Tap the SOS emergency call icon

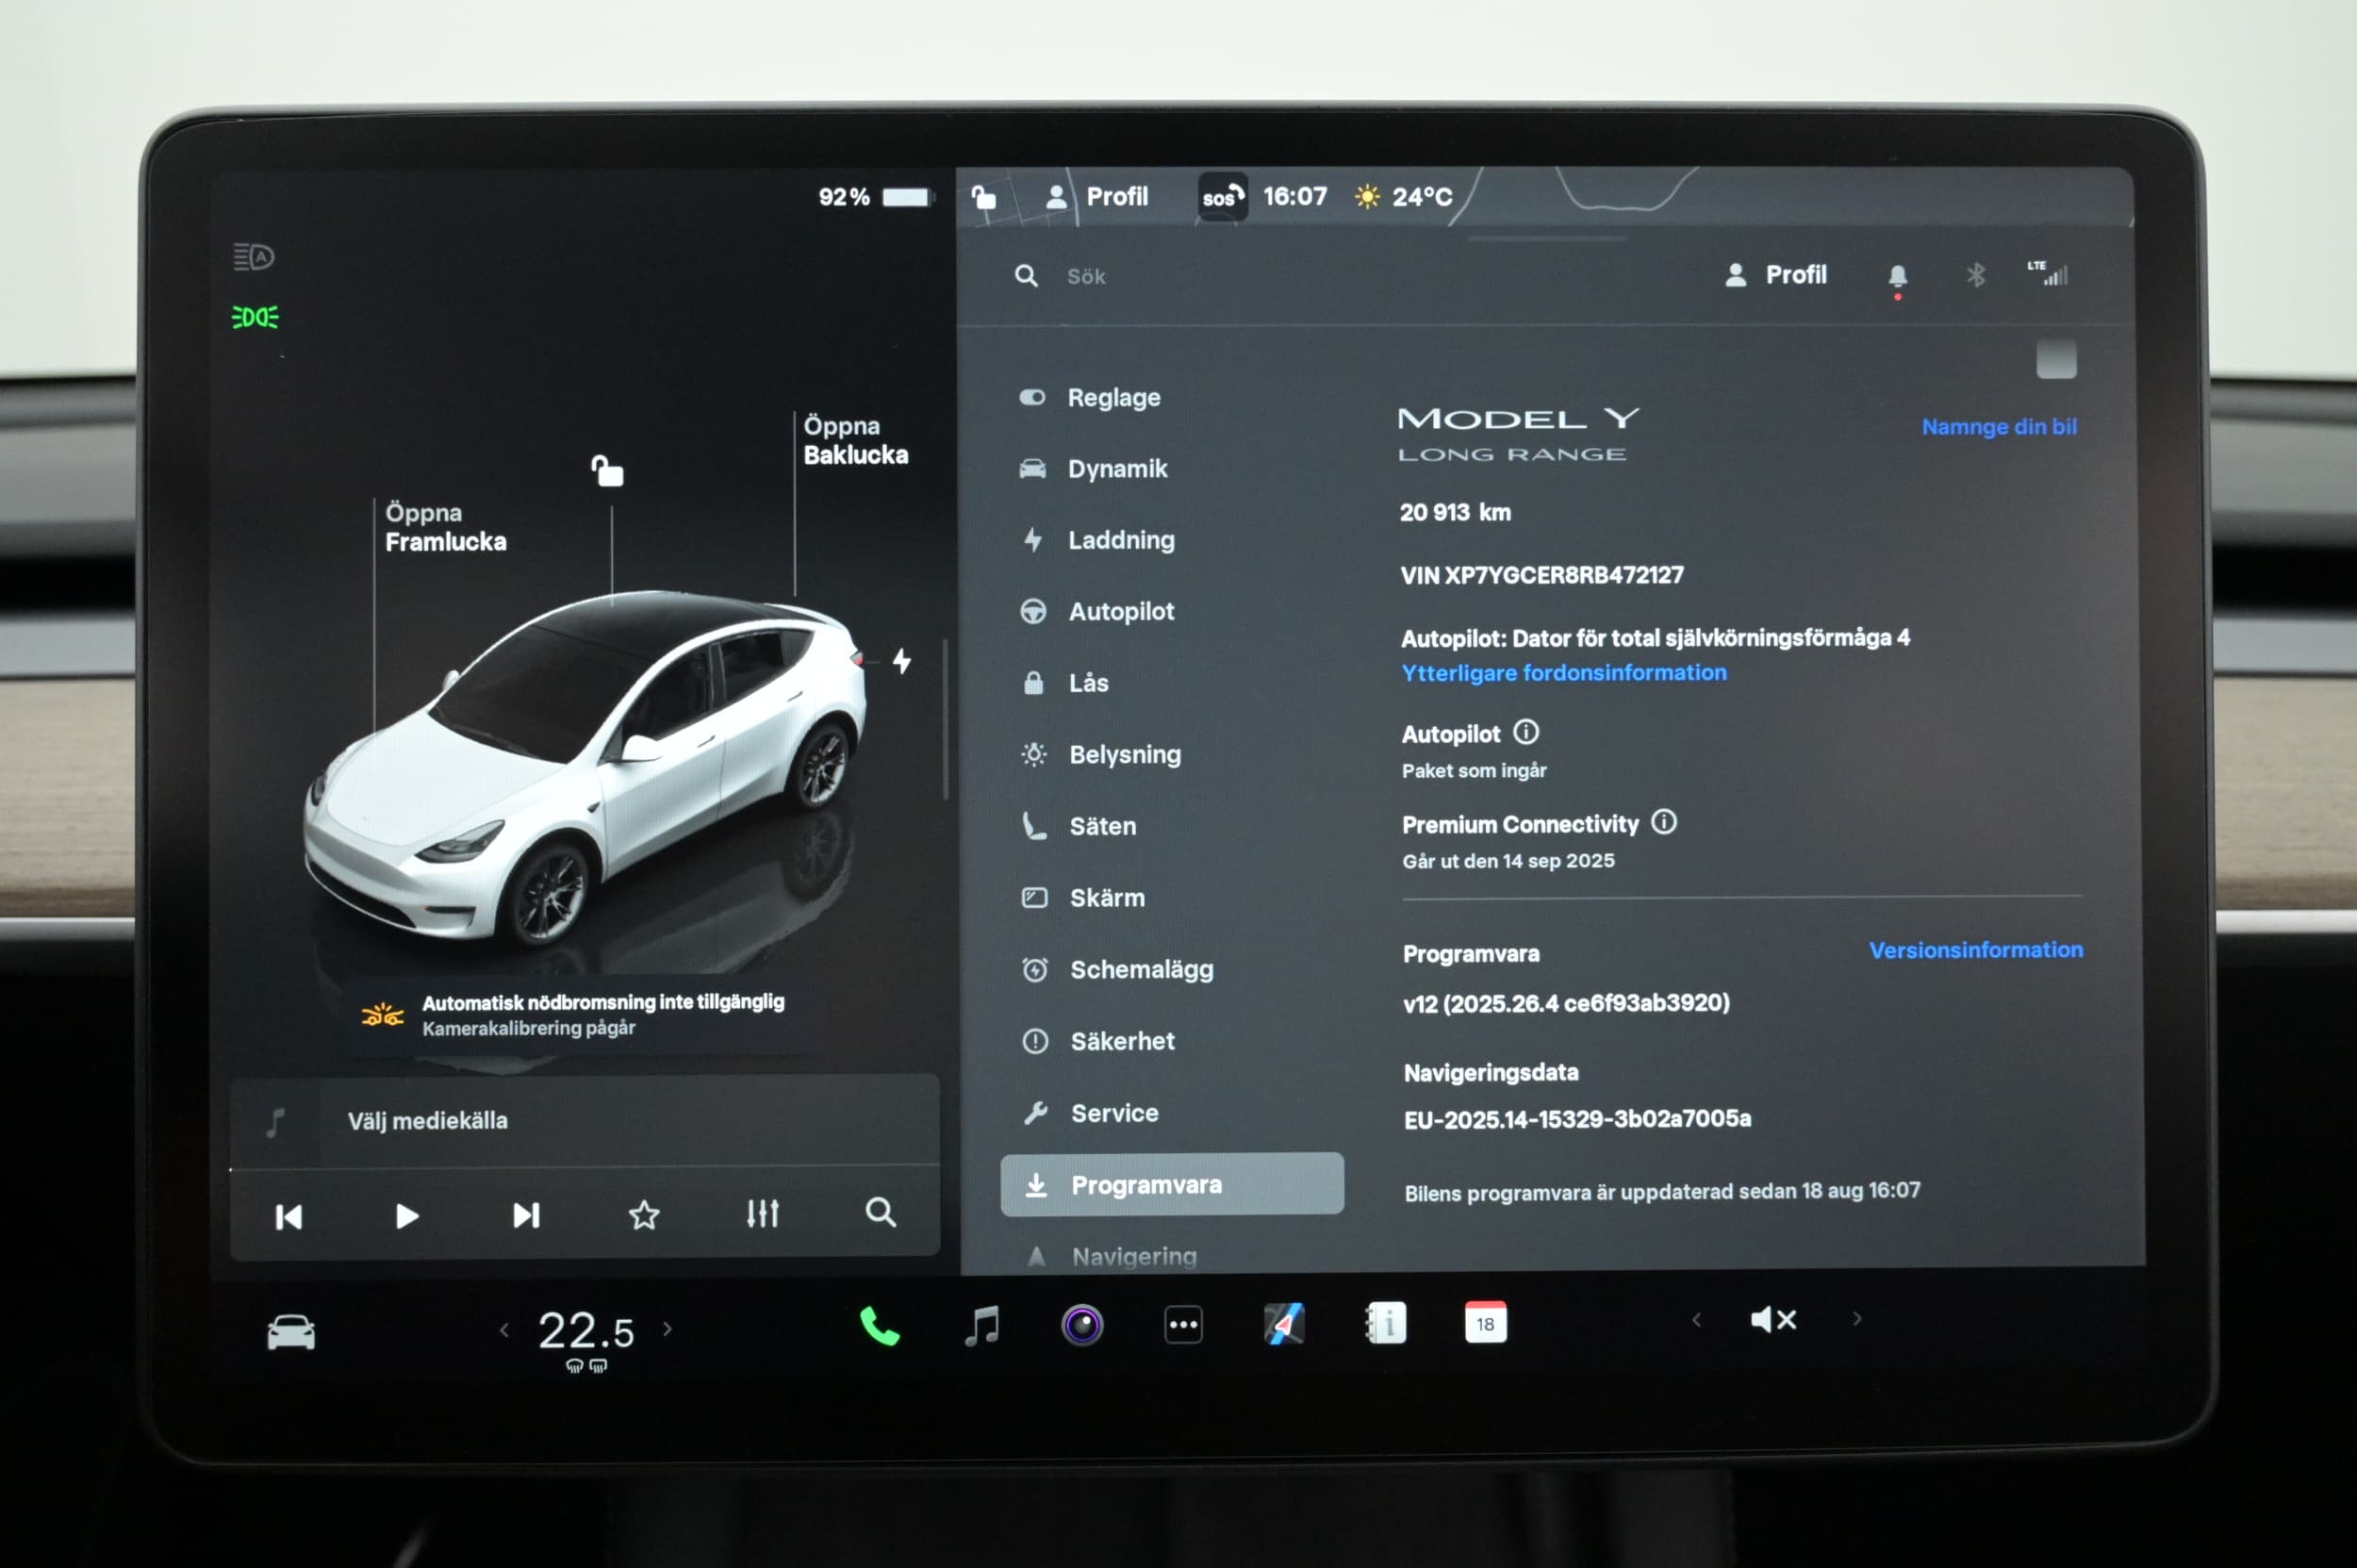coord(1222,196)
